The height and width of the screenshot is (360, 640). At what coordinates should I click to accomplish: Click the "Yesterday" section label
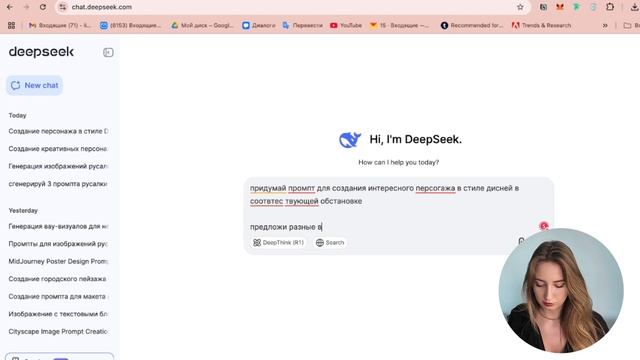pyautogui.click(x=23, y=211)
